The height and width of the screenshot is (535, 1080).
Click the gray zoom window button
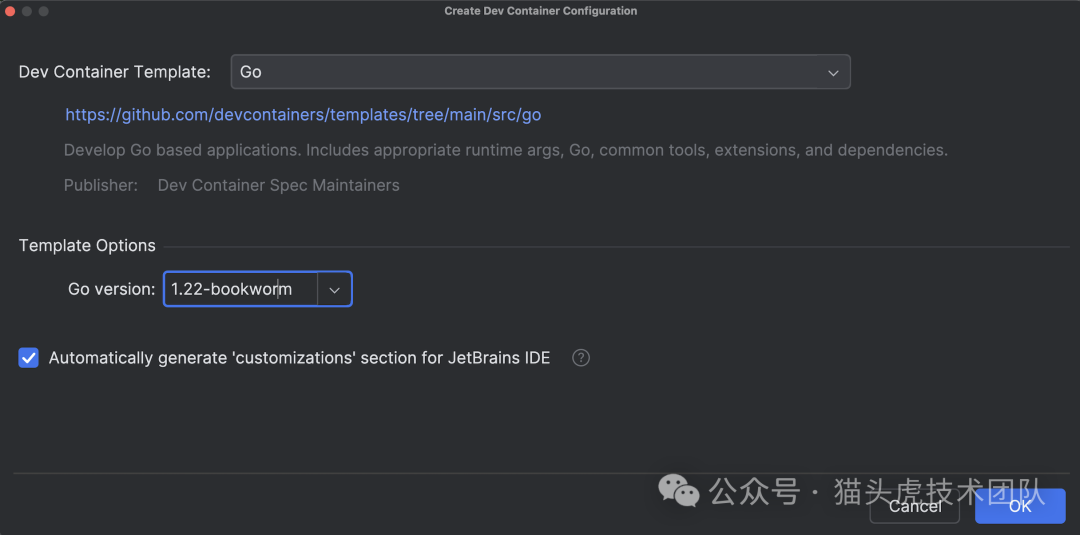44,11
